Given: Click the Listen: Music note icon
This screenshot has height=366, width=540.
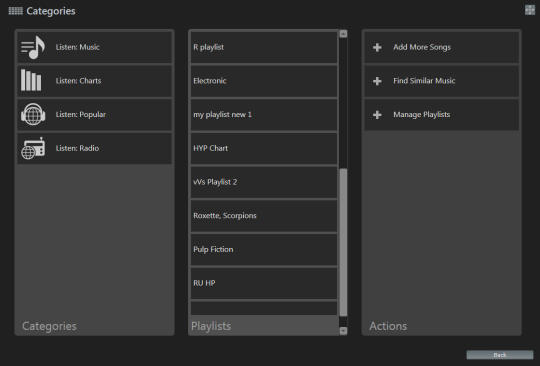Looking at the screenshot, I should [33, 47].
